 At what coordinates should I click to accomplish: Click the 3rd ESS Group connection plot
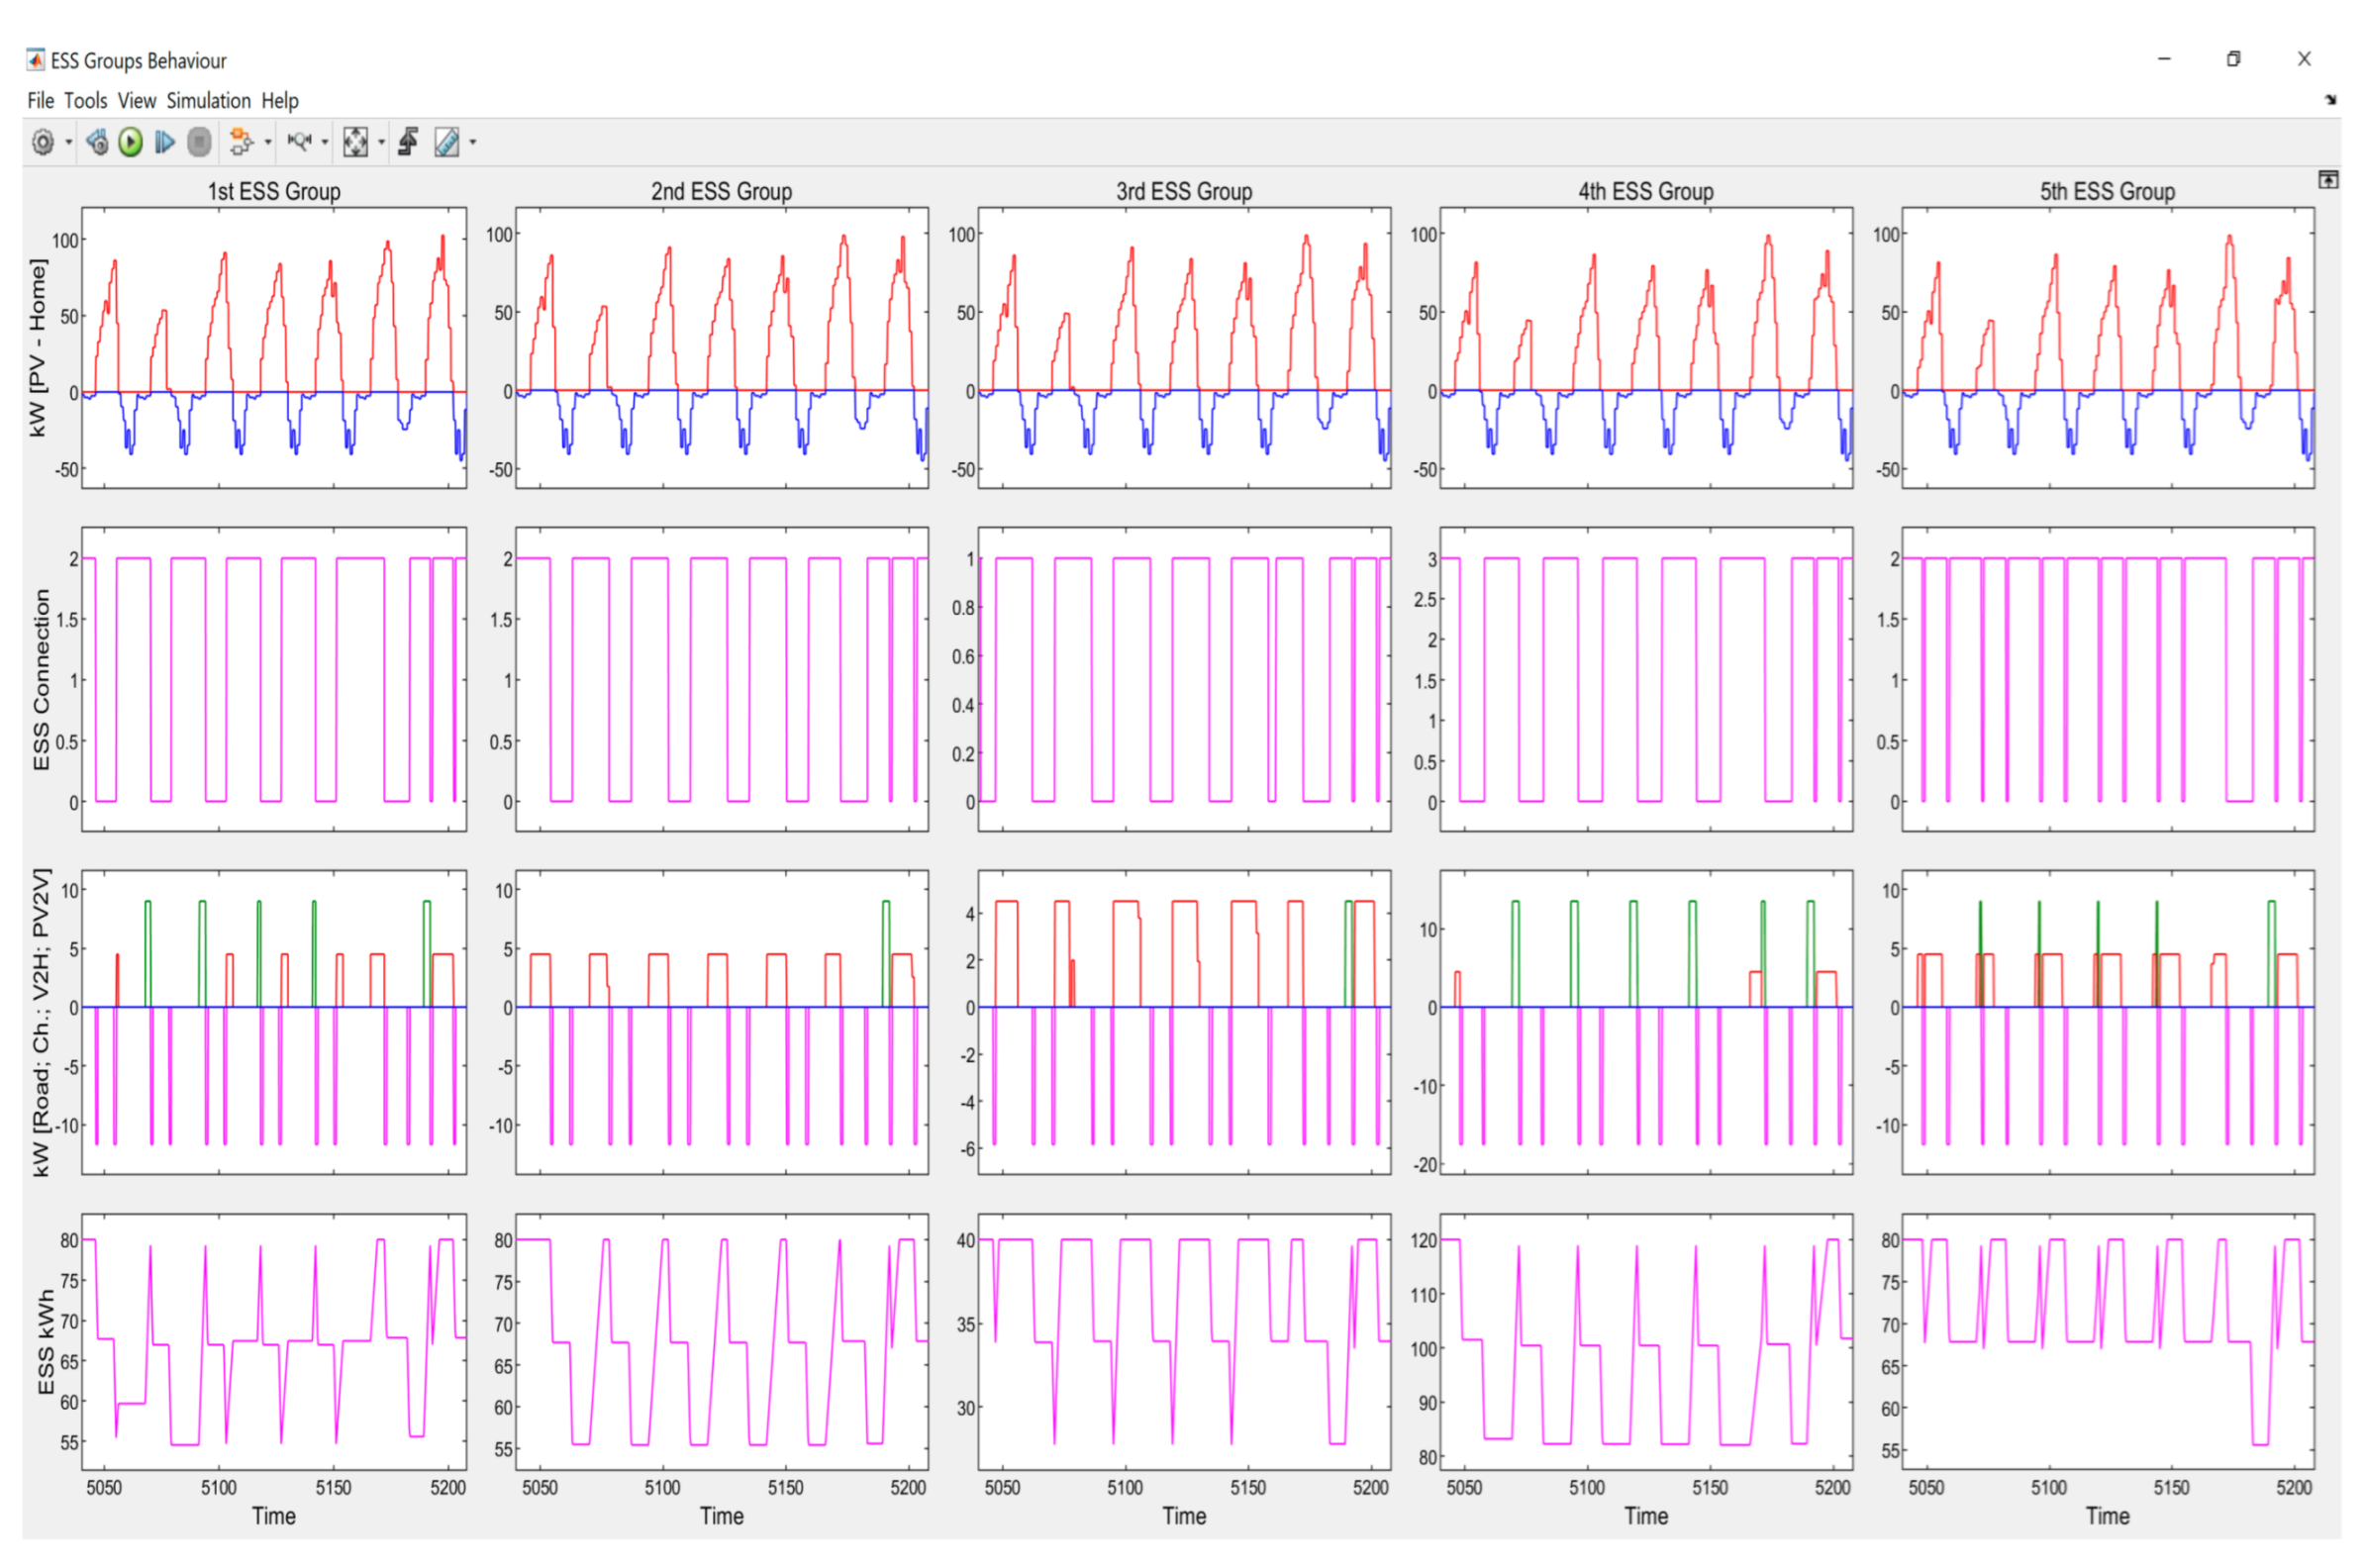(x=1183, y=679)
